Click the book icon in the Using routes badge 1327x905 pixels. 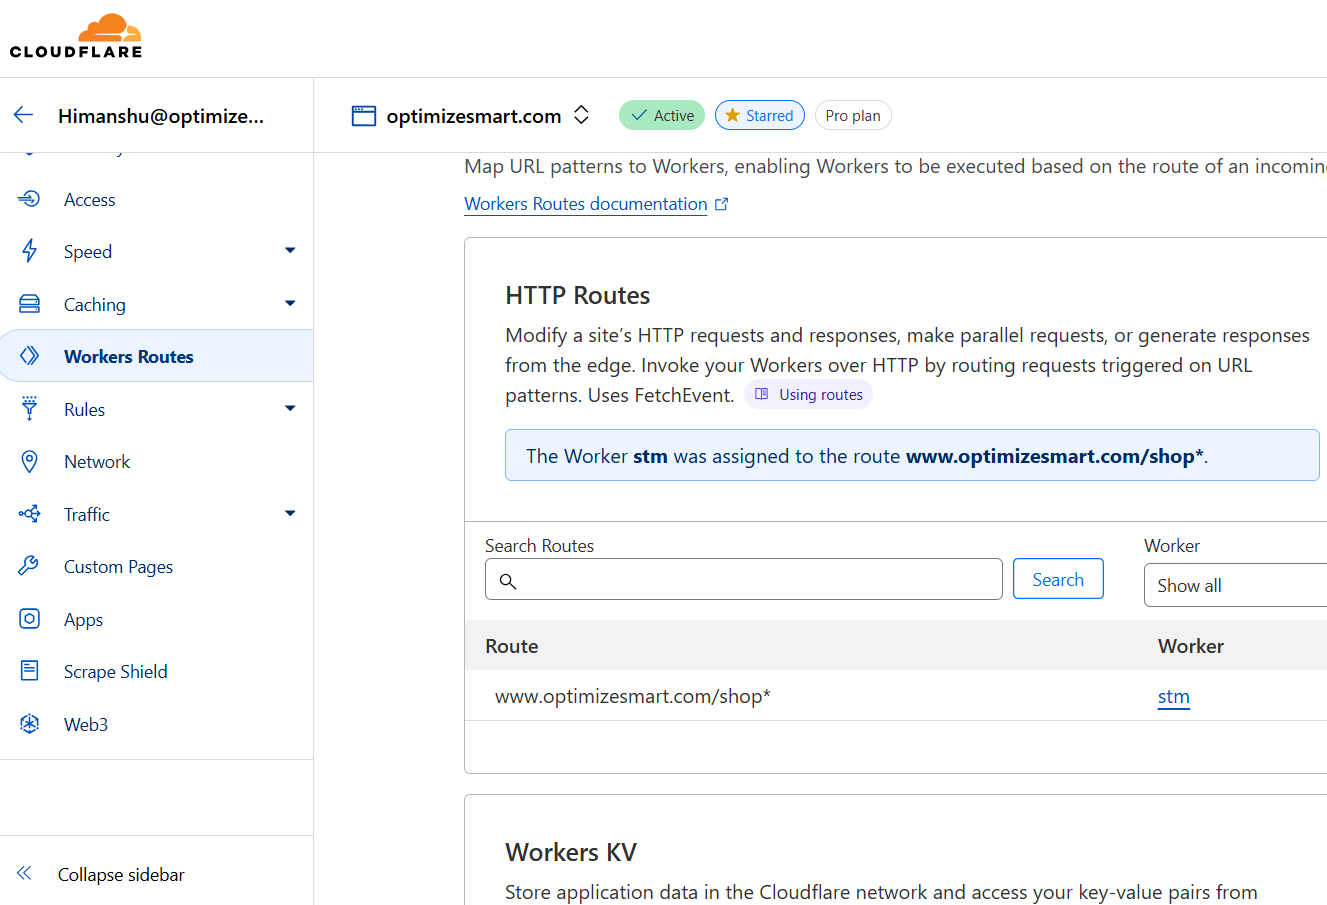(761, 394)
